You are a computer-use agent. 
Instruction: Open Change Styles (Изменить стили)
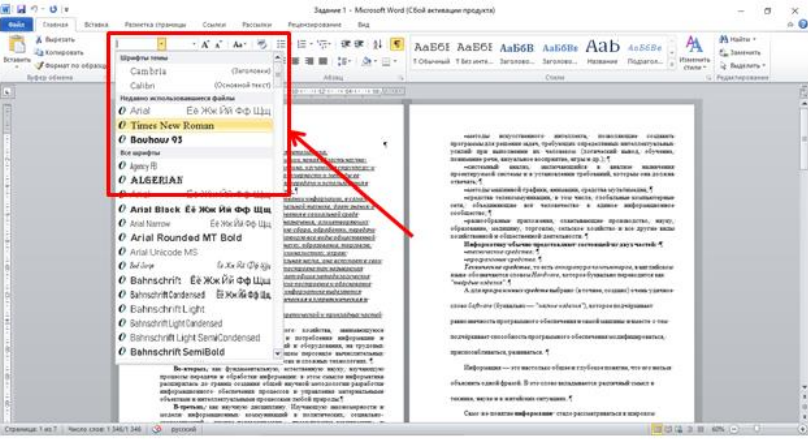694,50
